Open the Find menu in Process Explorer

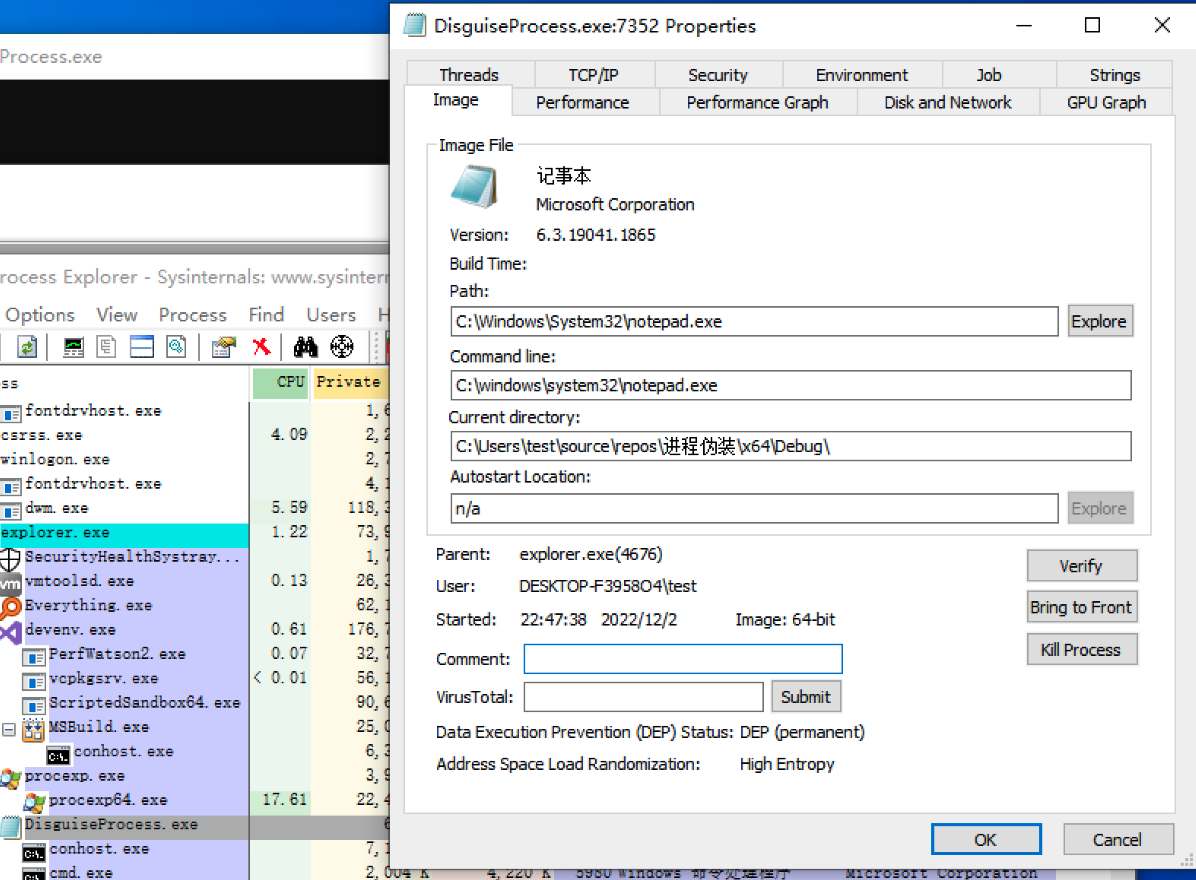pyautogui.click(x=266, y=315)
